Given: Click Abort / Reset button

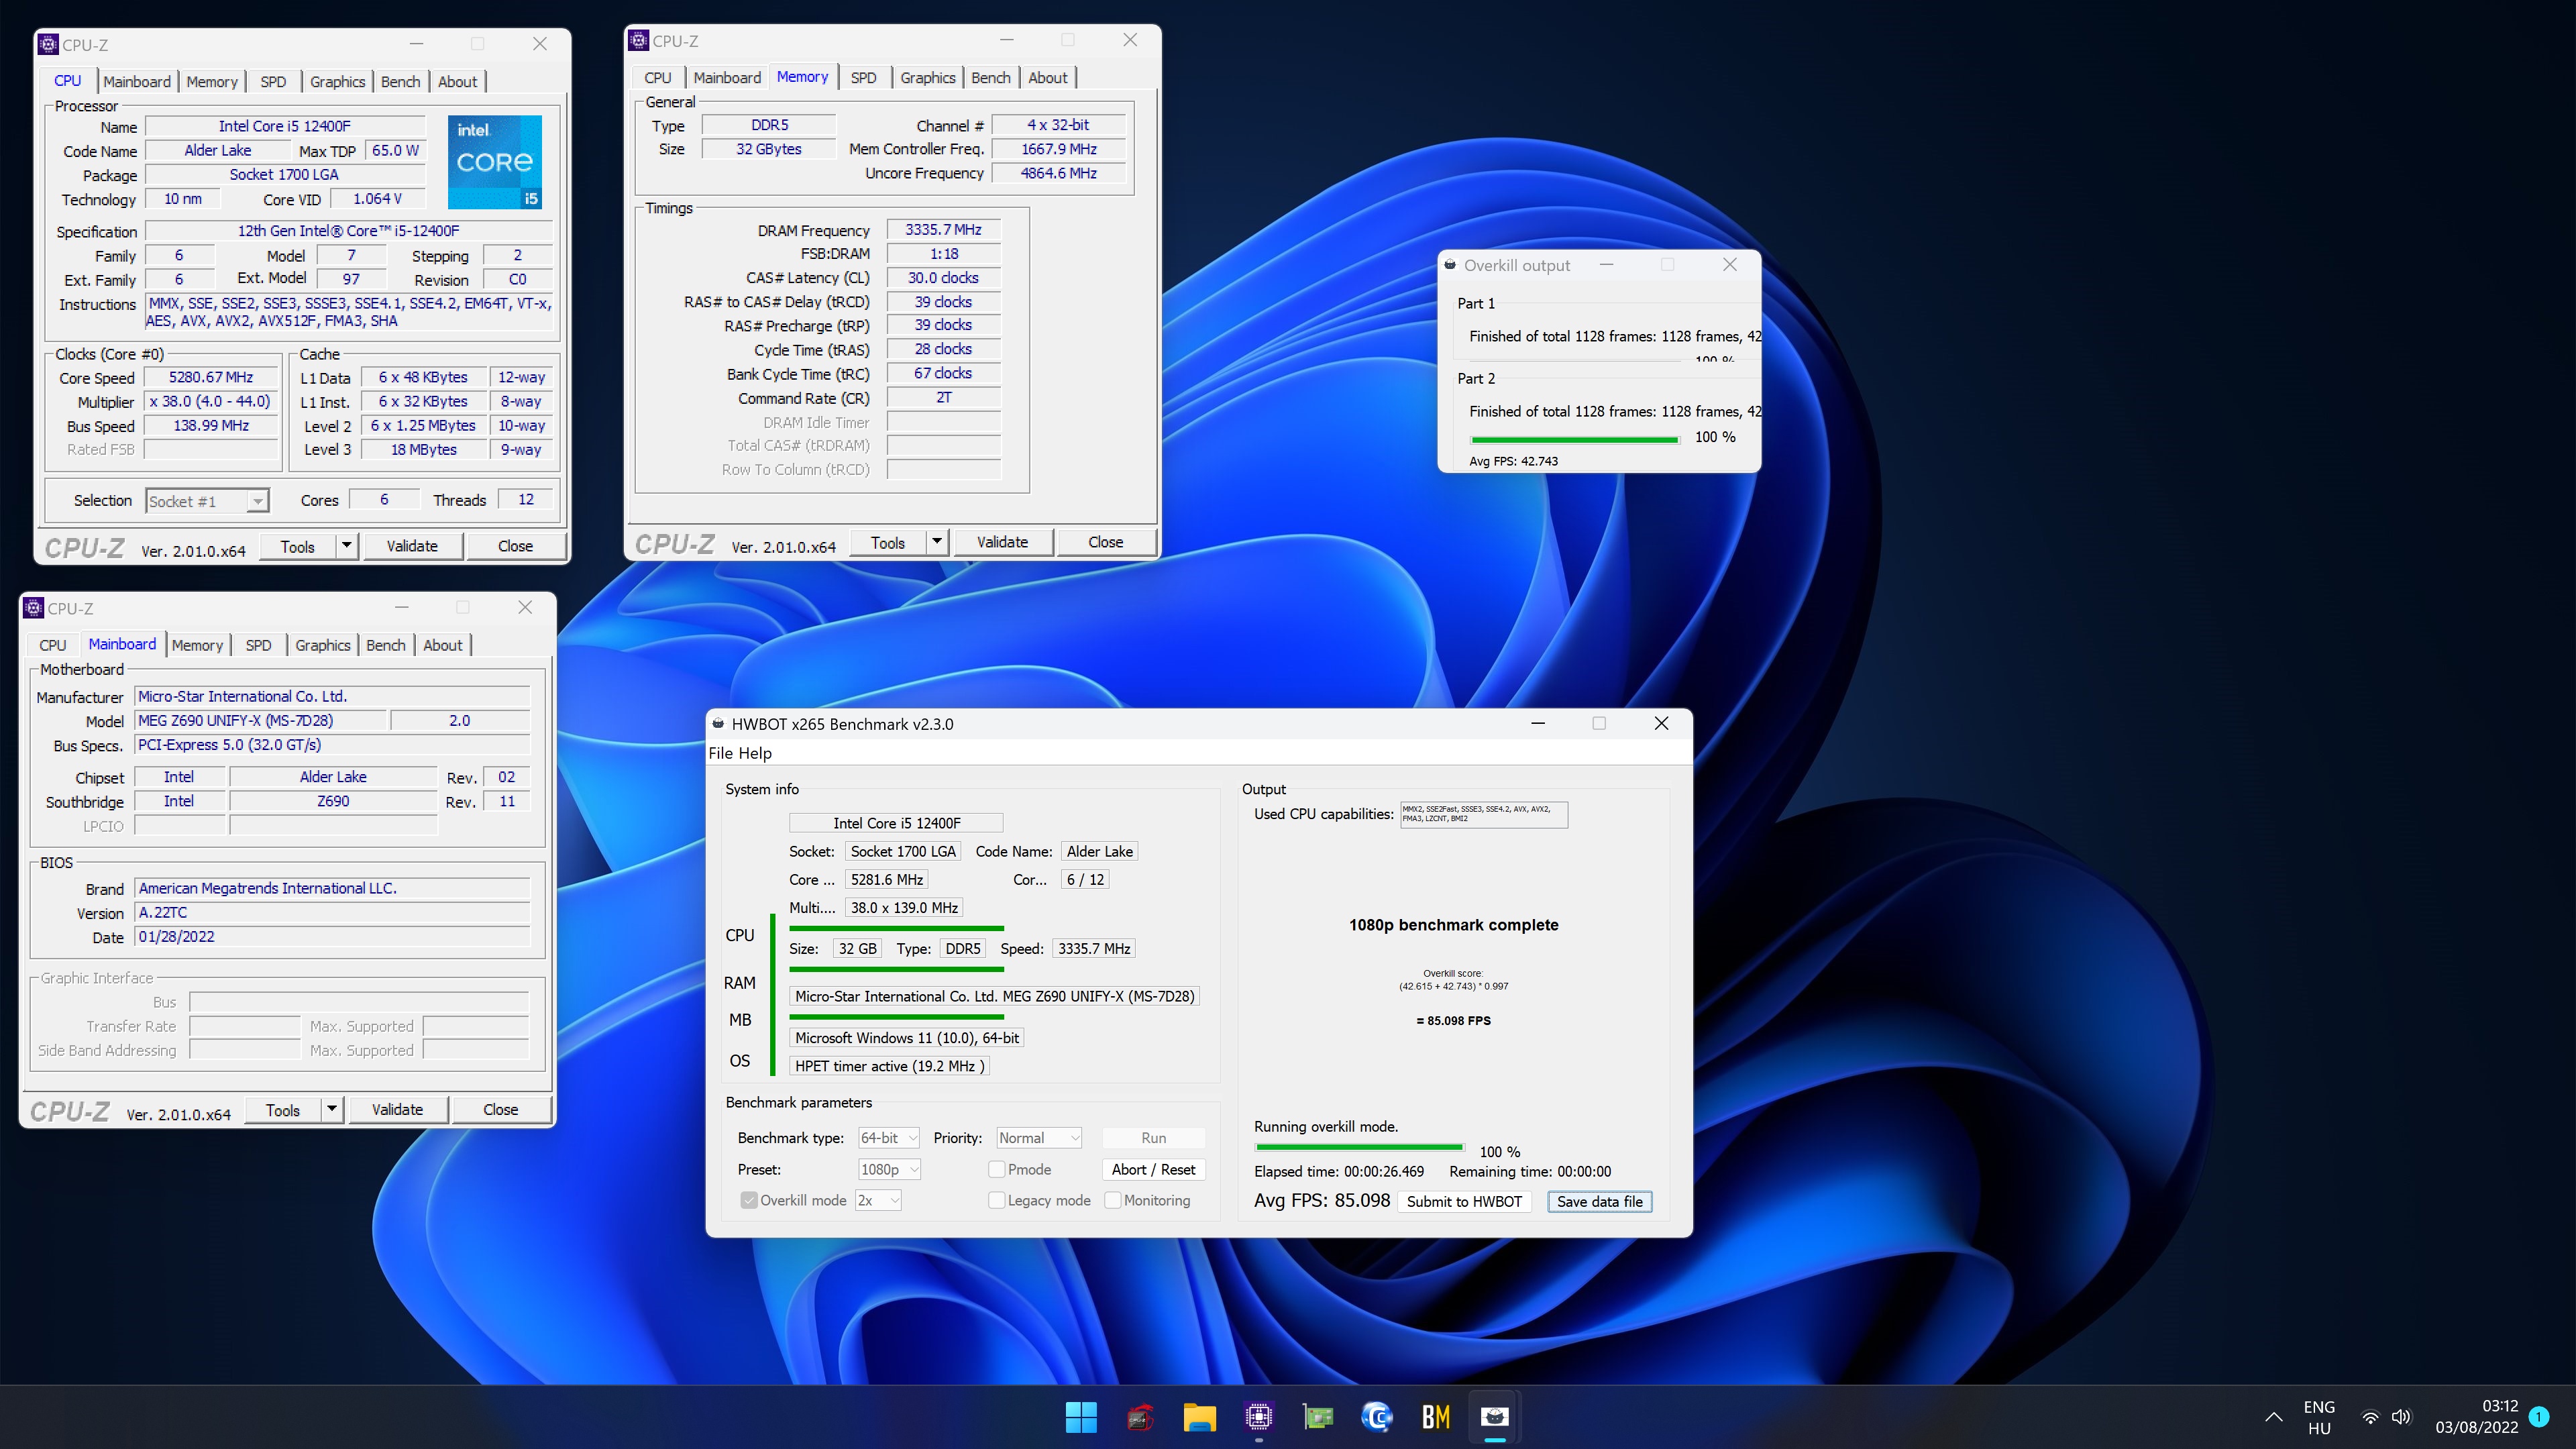Looking at the screenshot, I should coord(1153,1169).
